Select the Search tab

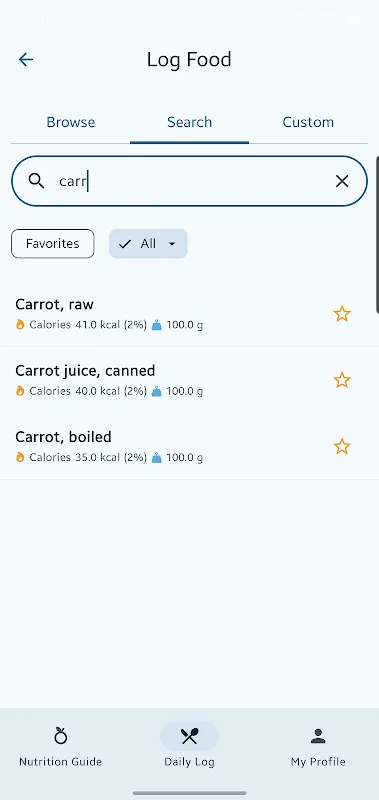coord(189,122)
